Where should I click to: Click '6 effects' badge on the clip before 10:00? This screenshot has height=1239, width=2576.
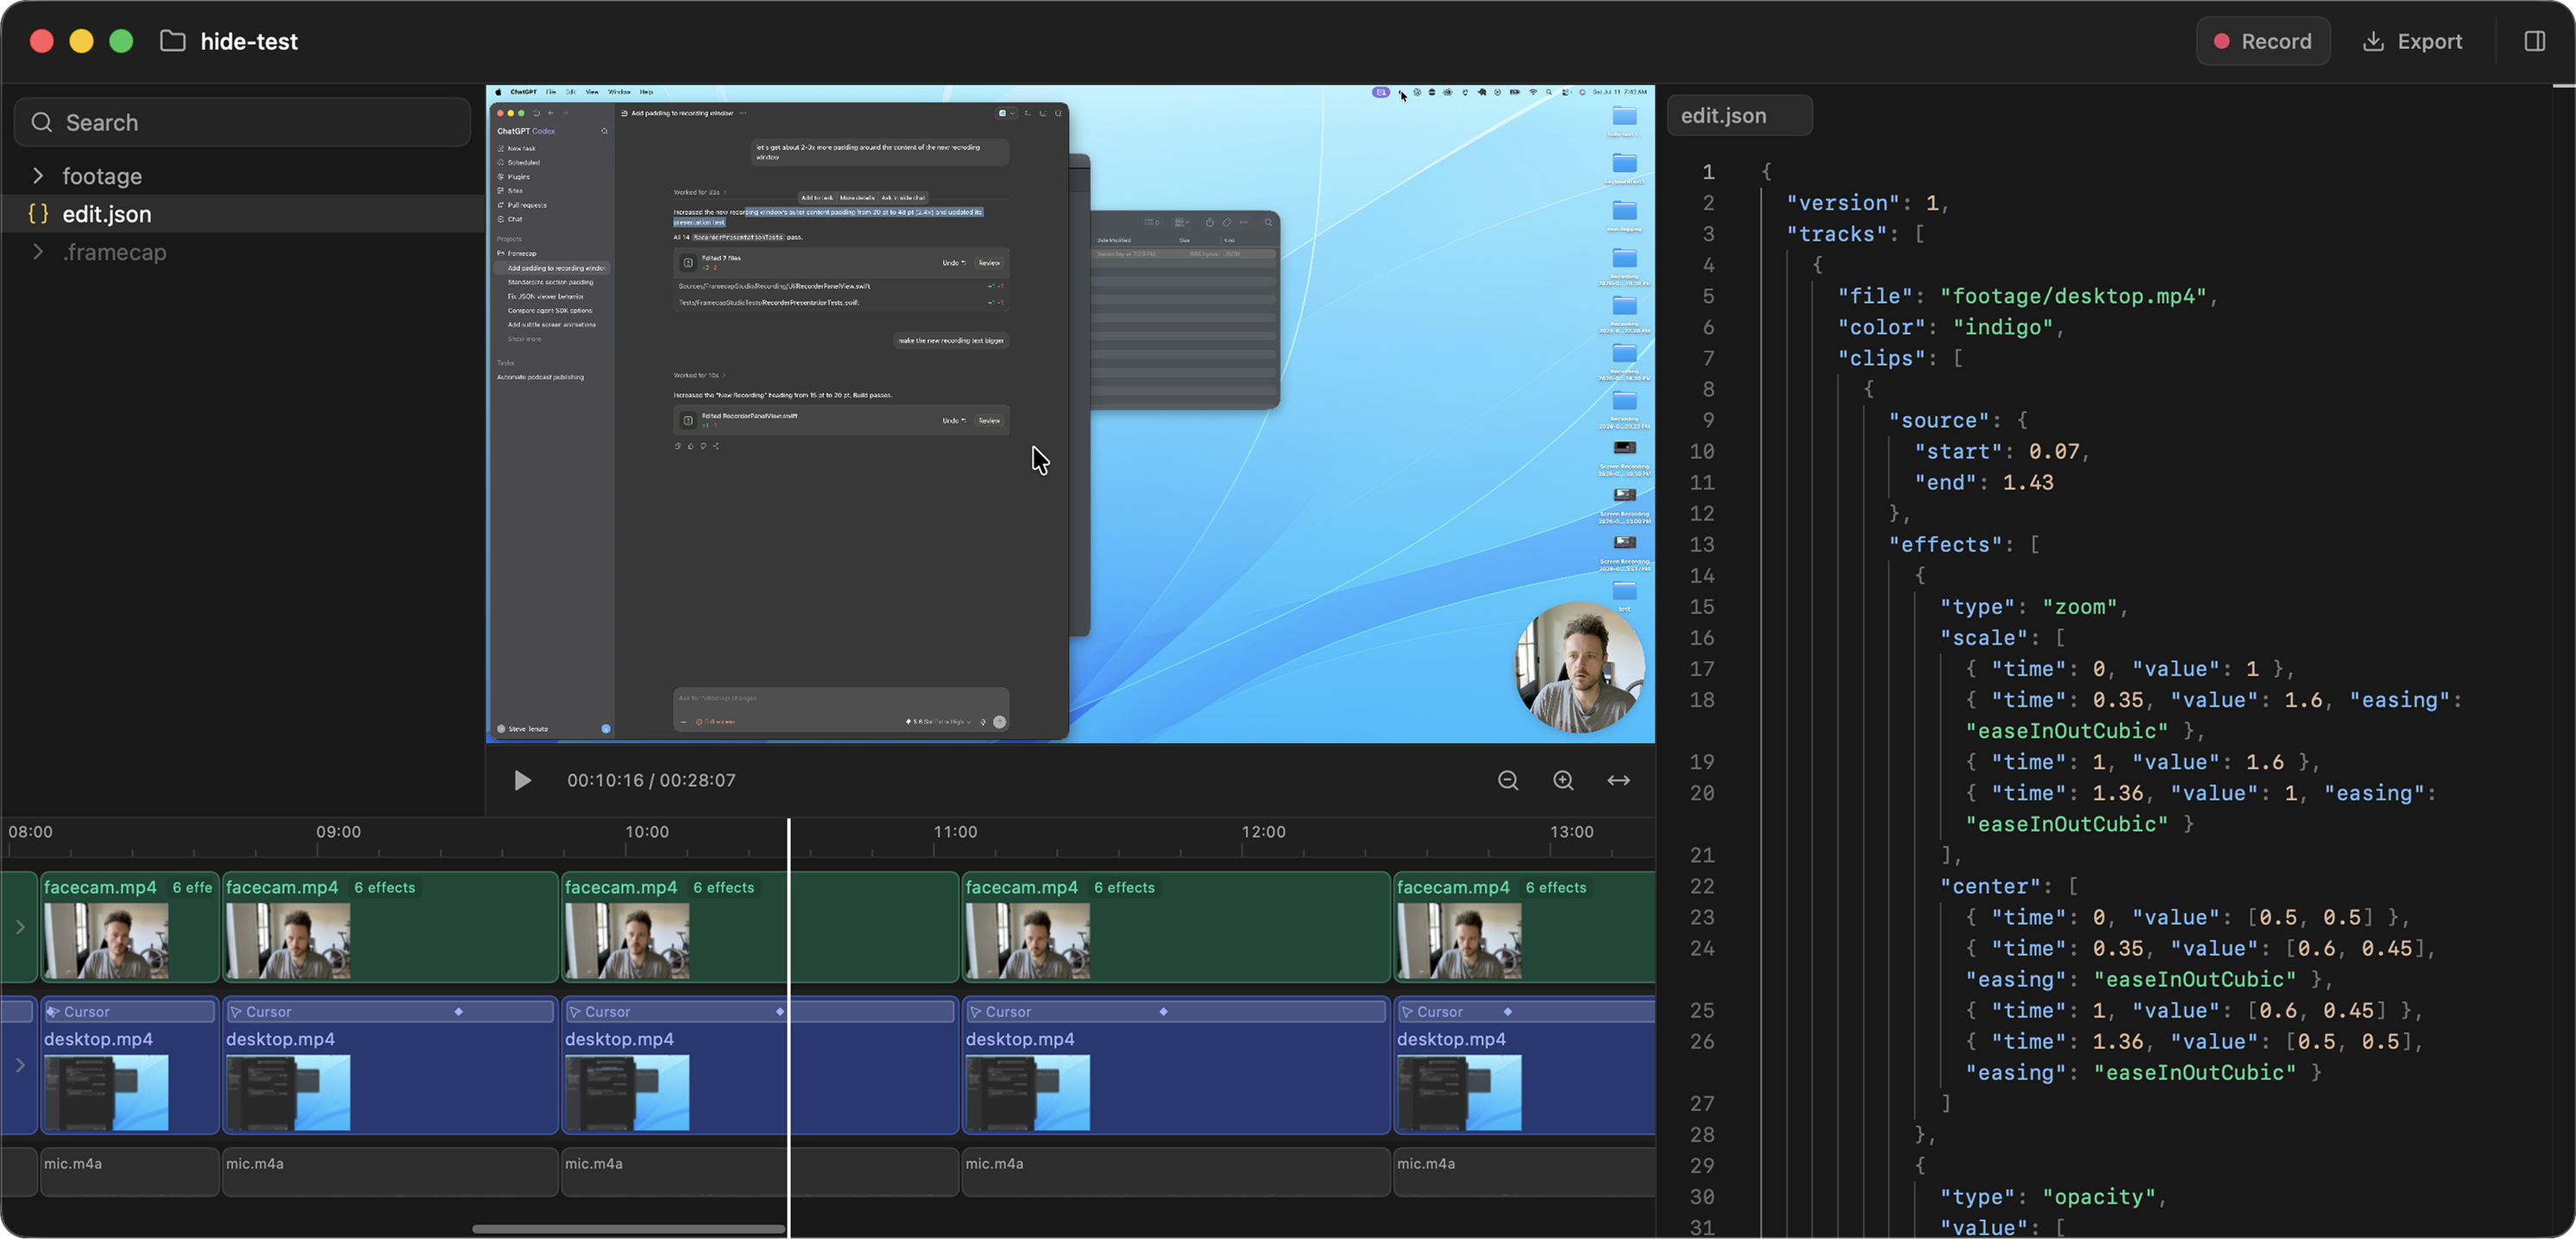click(724, 887)
